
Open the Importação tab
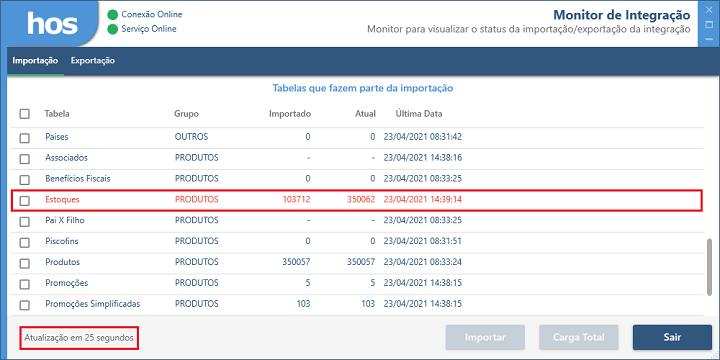(x=35, y=61)
